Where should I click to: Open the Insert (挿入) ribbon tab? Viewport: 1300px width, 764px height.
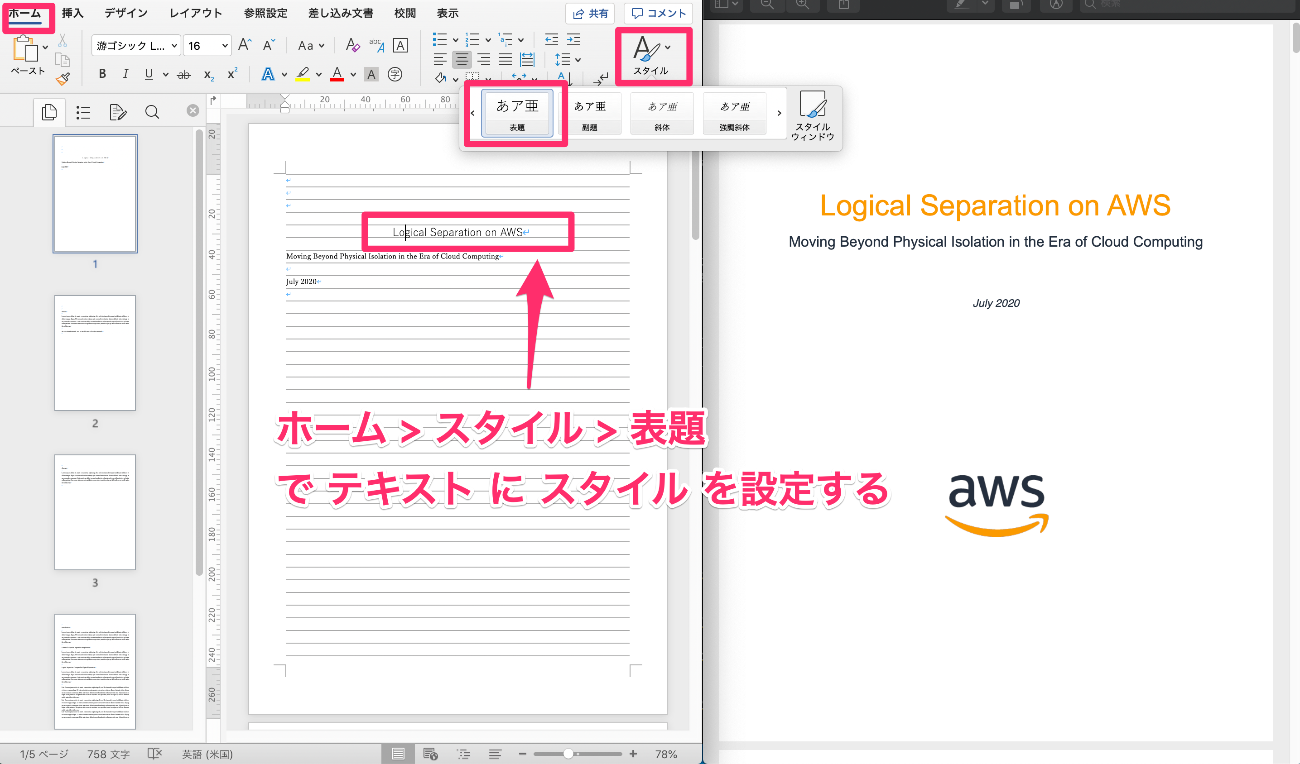73,13
